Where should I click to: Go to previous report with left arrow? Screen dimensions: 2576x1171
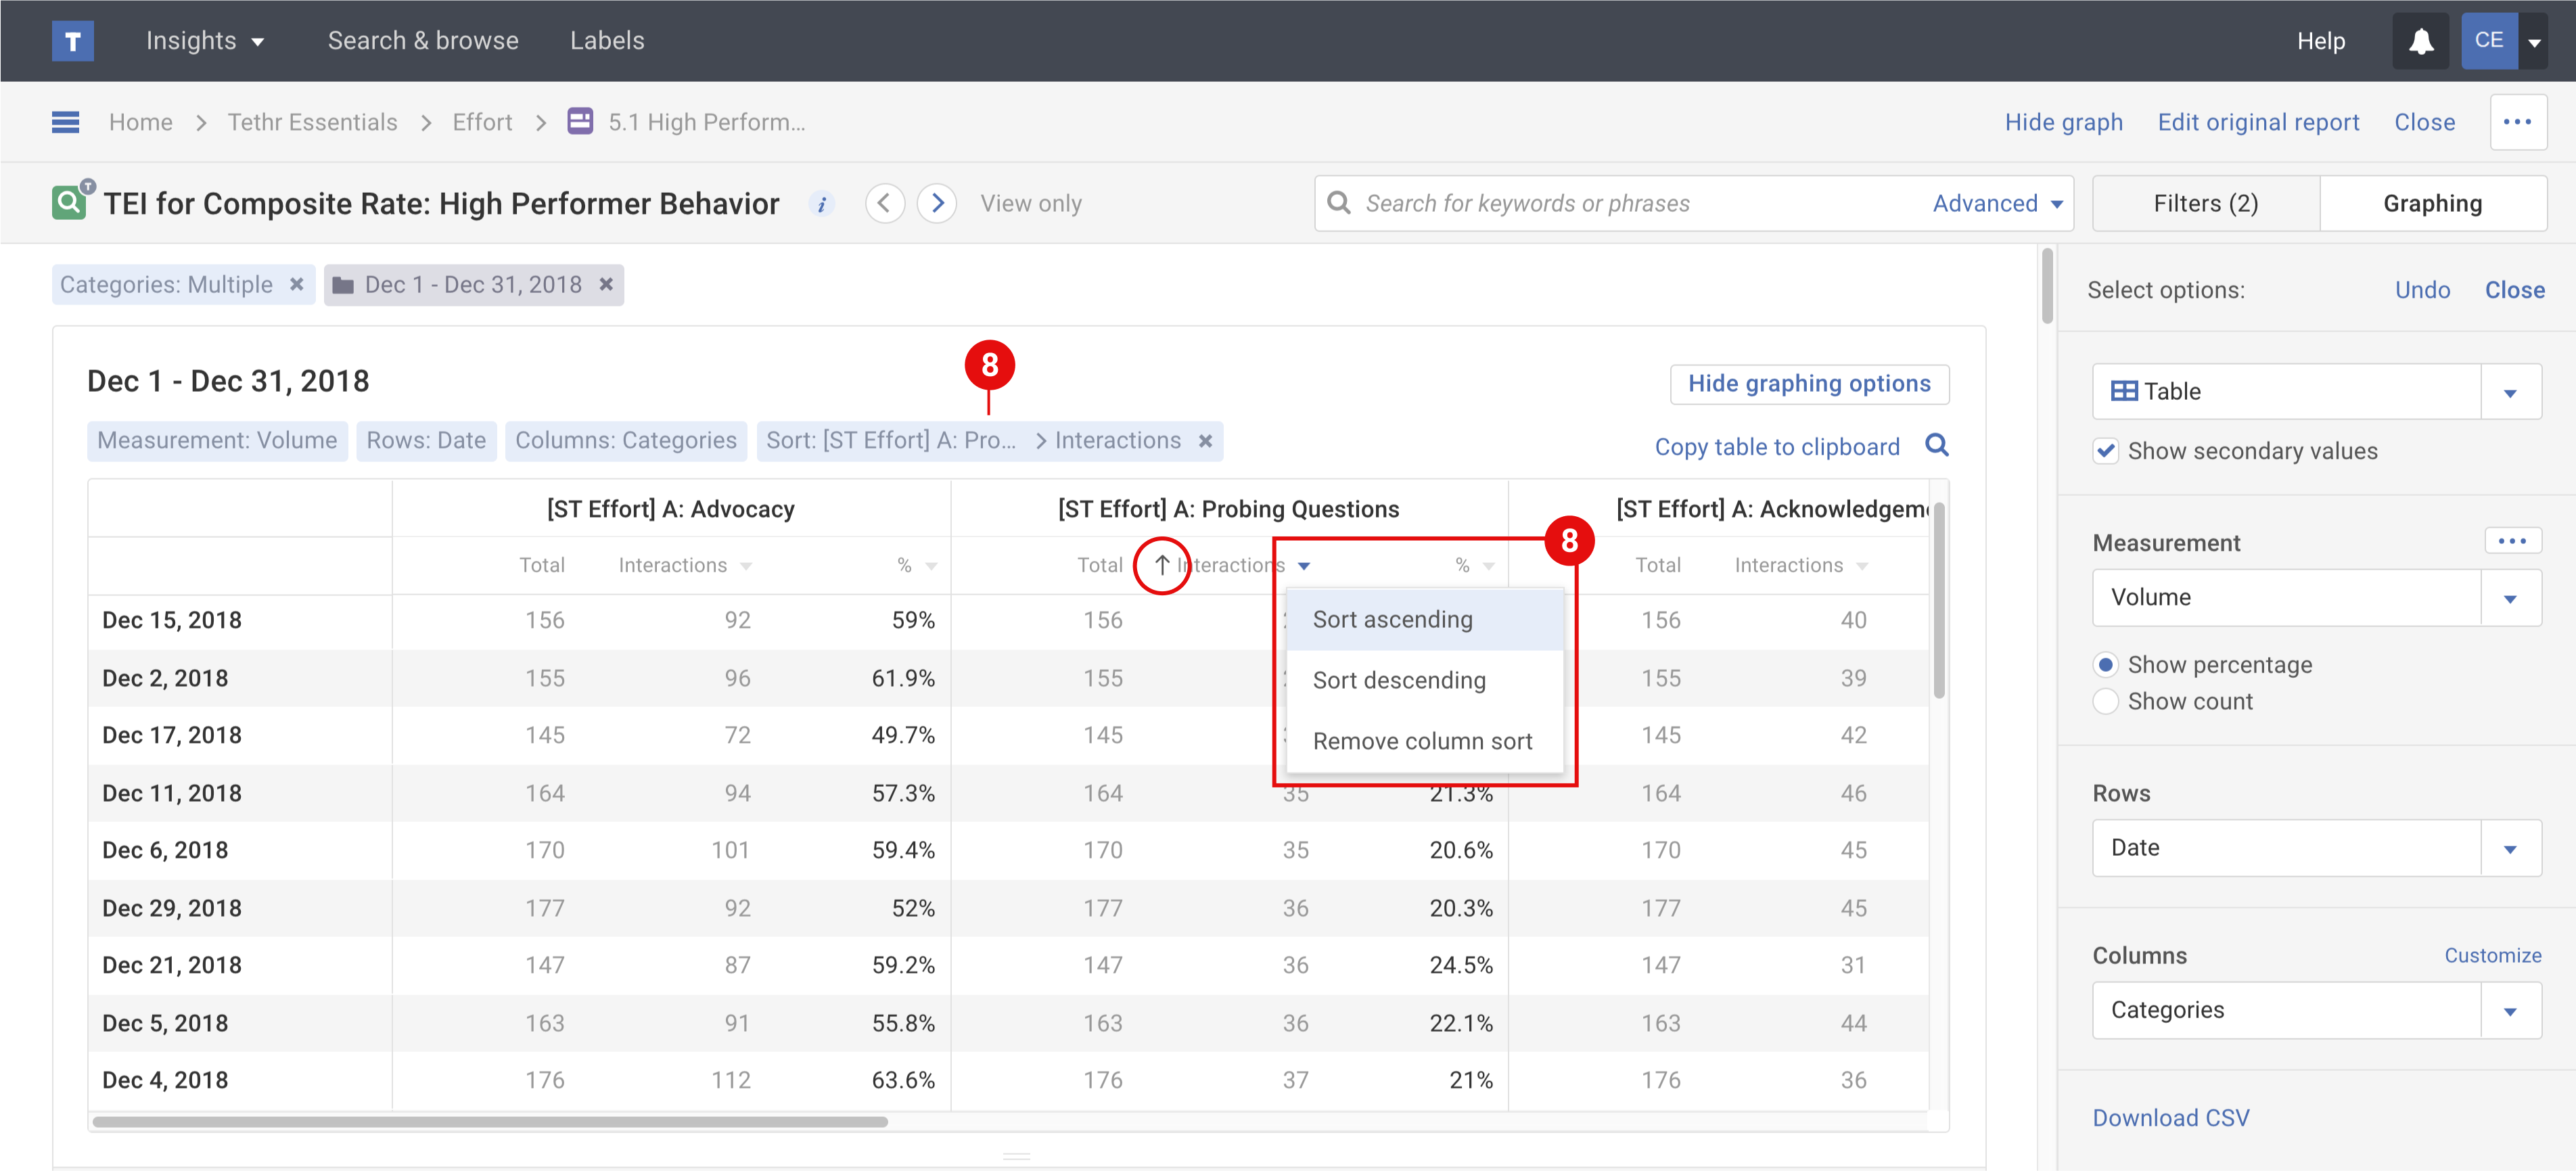(884, 204)
